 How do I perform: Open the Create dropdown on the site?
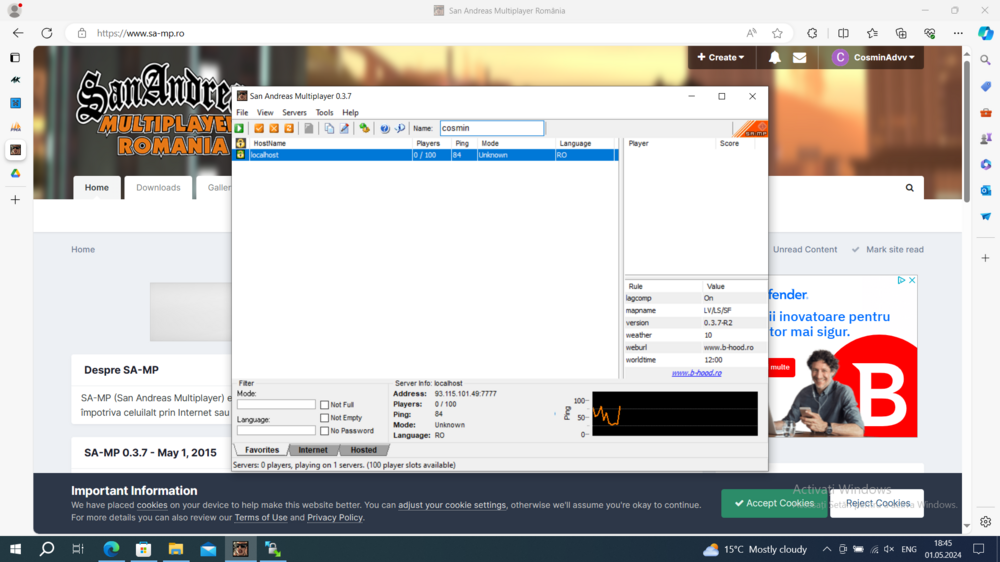[721, 57]
